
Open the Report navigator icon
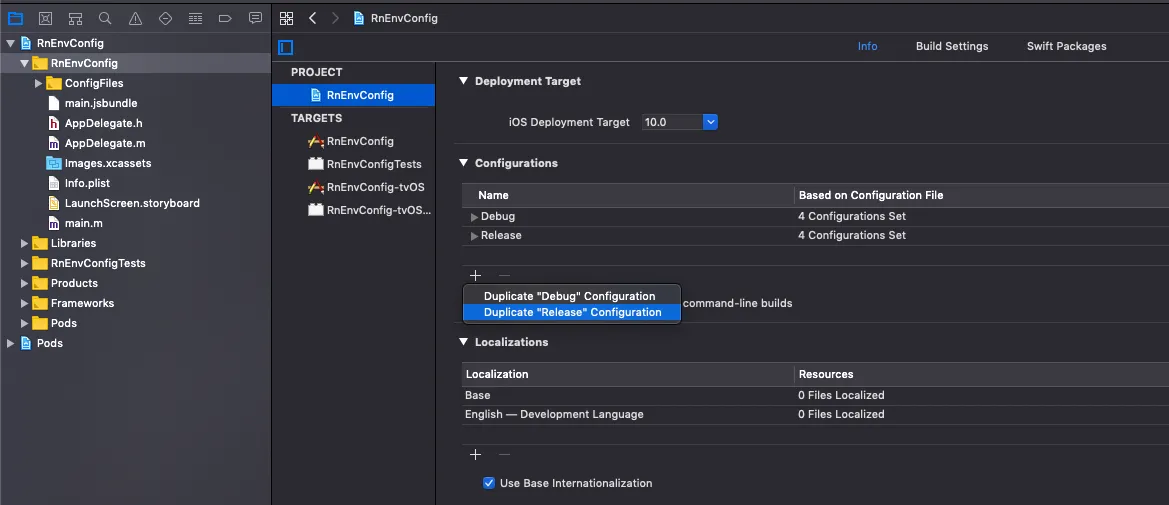[x=255, y=18]
